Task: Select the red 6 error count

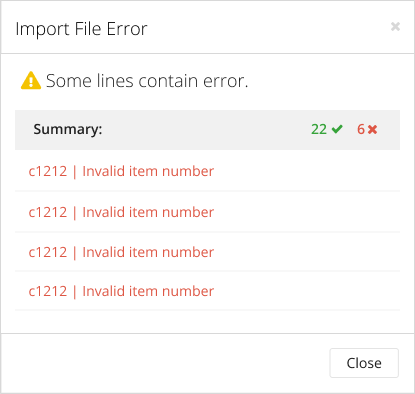Action: point(361,129)
